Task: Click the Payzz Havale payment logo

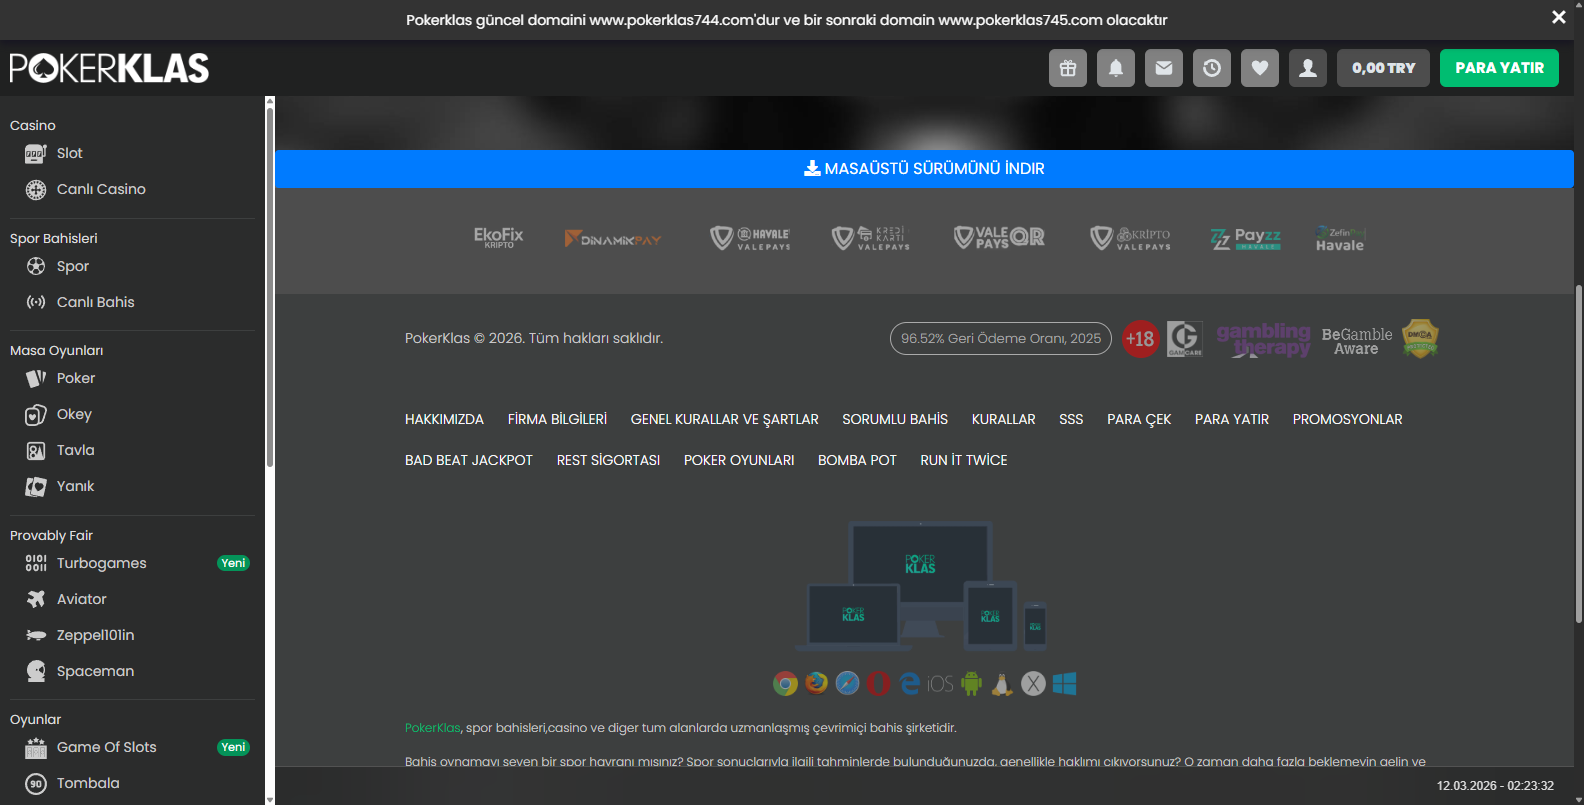Action: (x=1246, y=238)
